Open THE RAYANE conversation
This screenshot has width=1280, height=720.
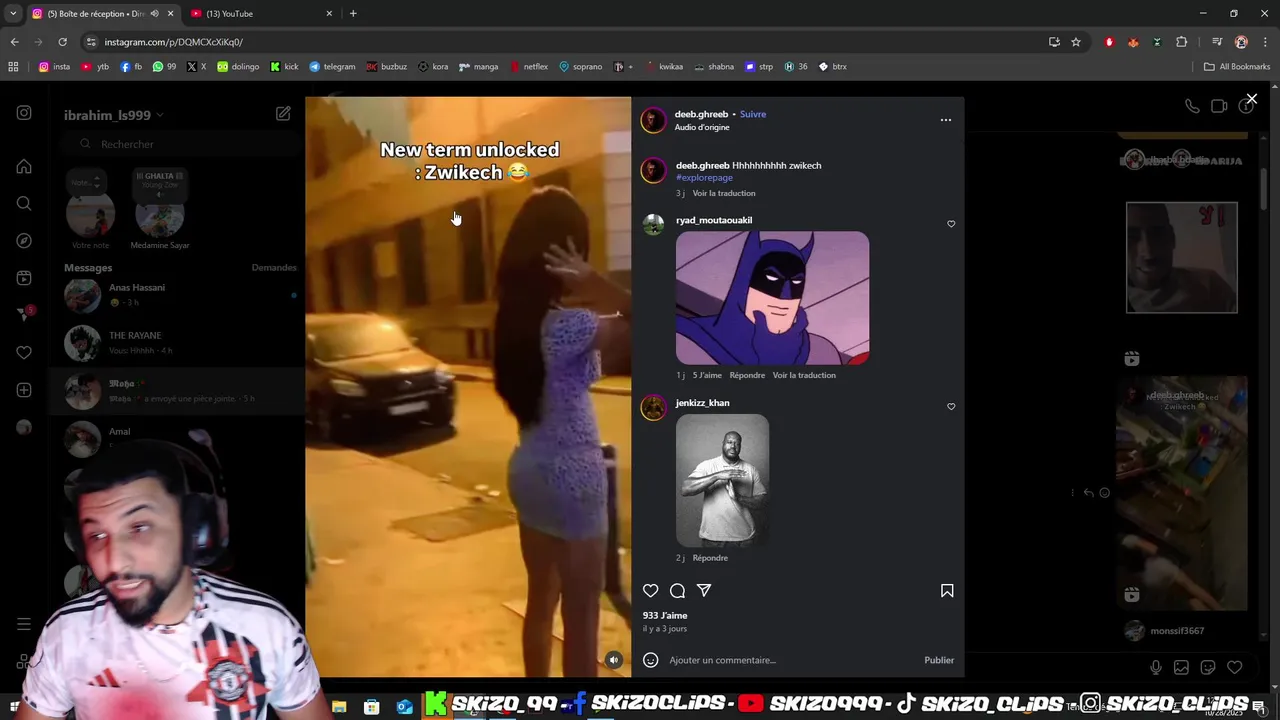pyautogui.click(x=176, y=343)
